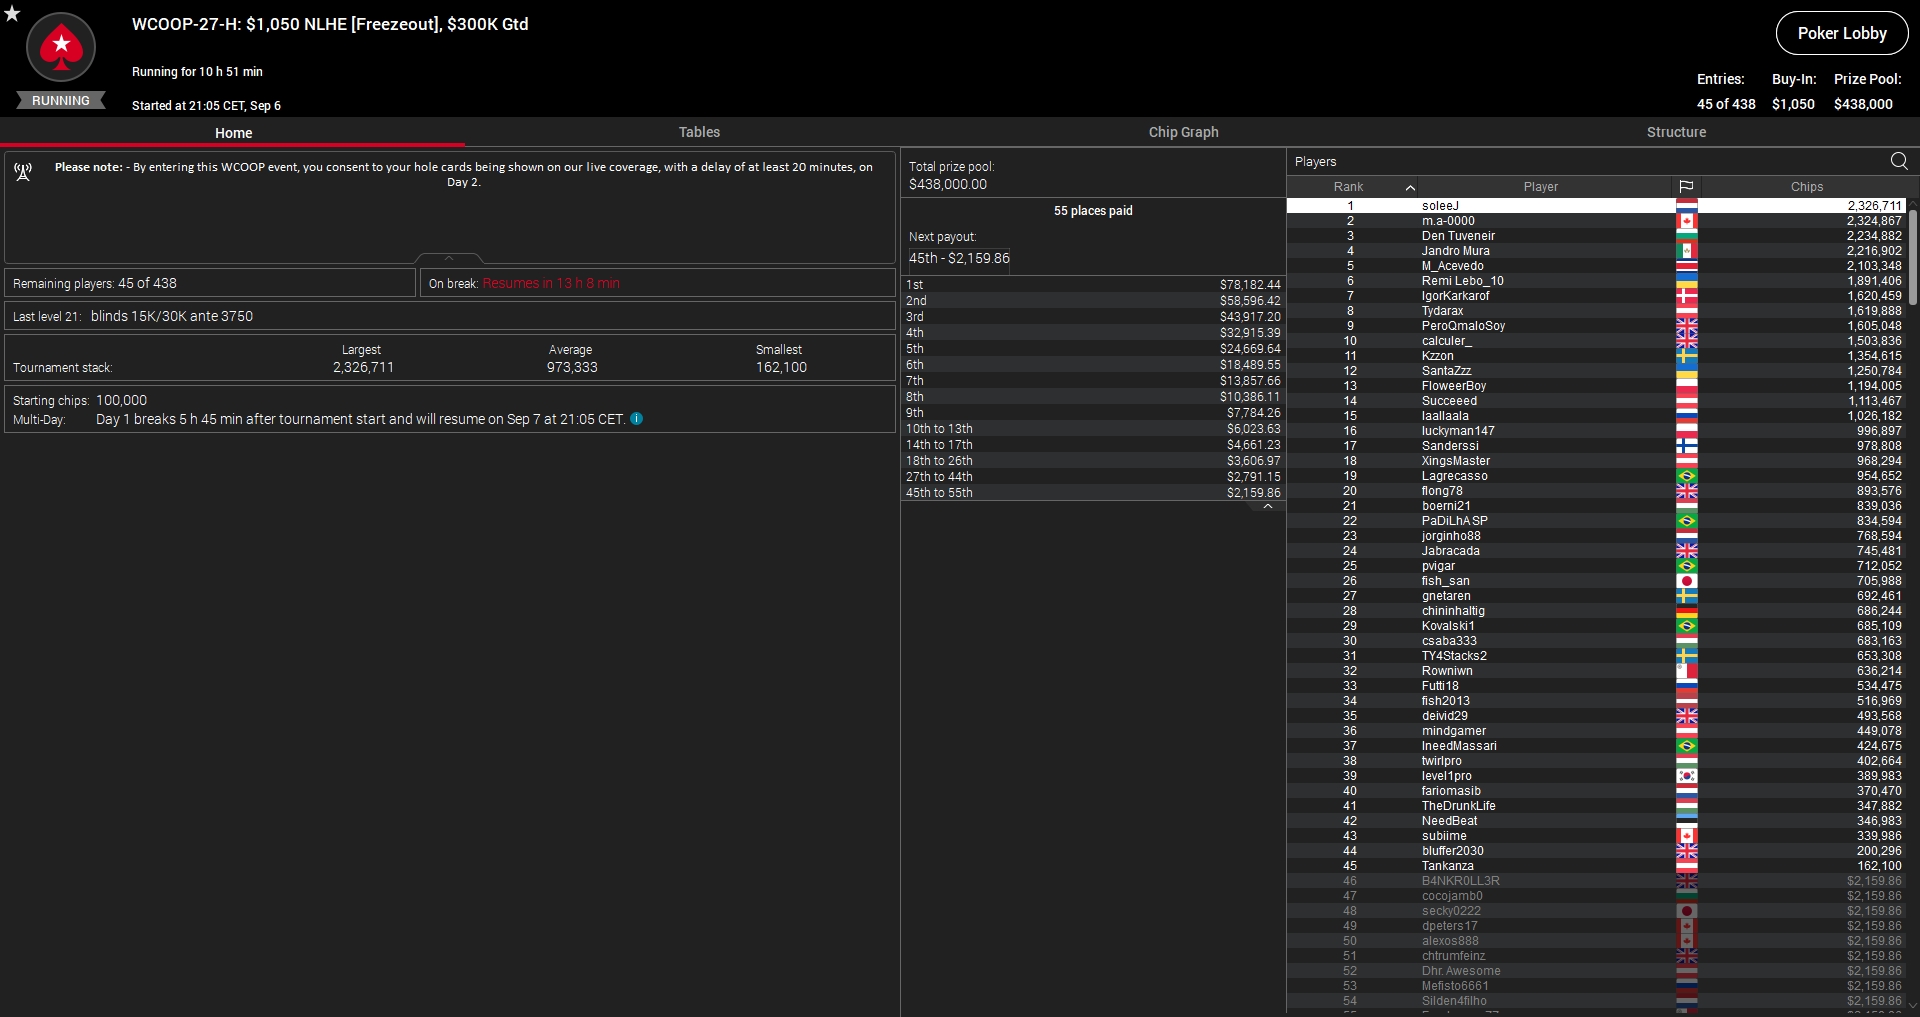Select player Tydarax row
Image resolution: width=1920 pixels, height=1017 pixels.
pyautogui.click(x=1597, y=311)
